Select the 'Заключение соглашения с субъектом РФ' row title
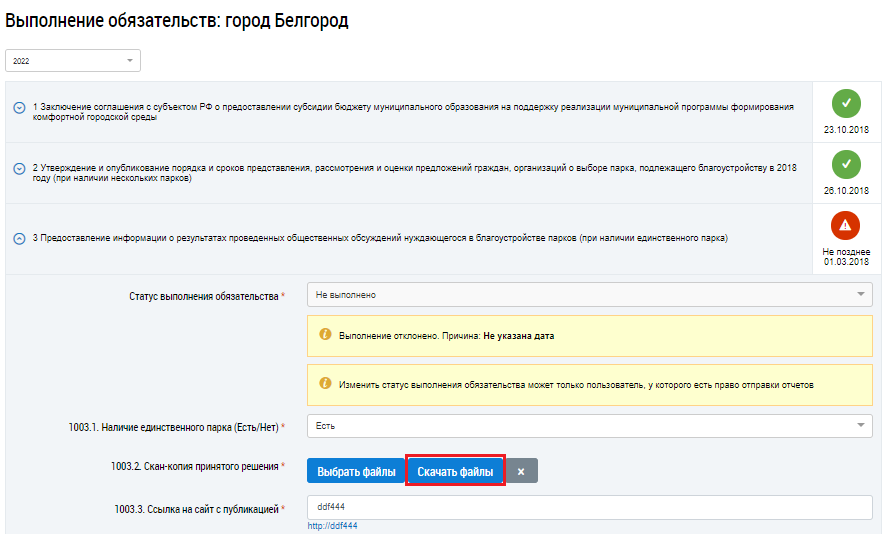The image size is (888, 534). [412, 111]
